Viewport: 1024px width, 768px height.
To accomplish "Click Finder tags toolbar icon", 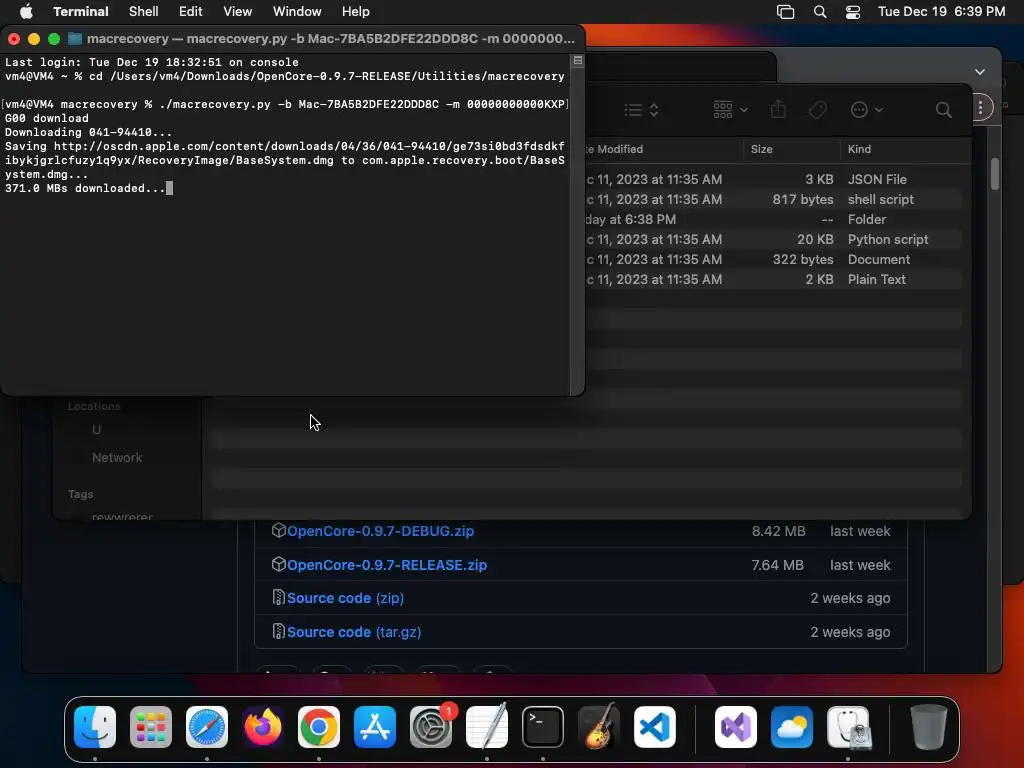I will coord(817,110).
